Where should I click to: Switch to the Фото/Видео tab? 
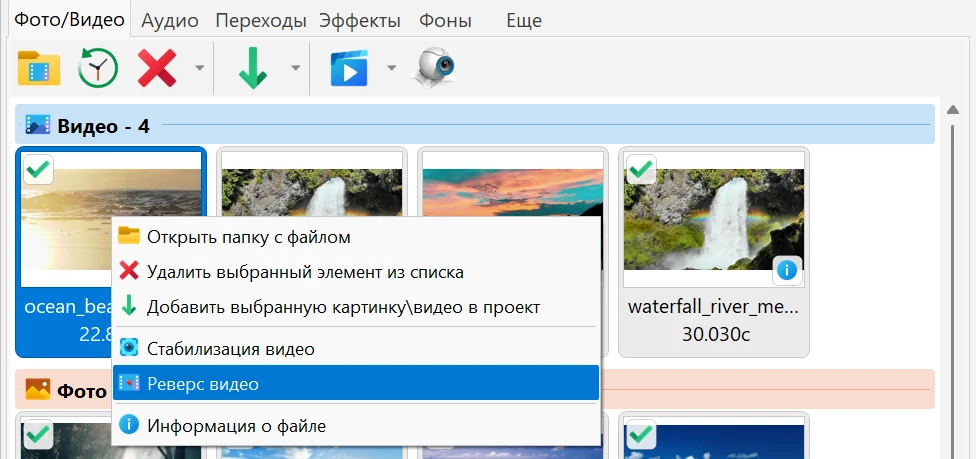69,20
